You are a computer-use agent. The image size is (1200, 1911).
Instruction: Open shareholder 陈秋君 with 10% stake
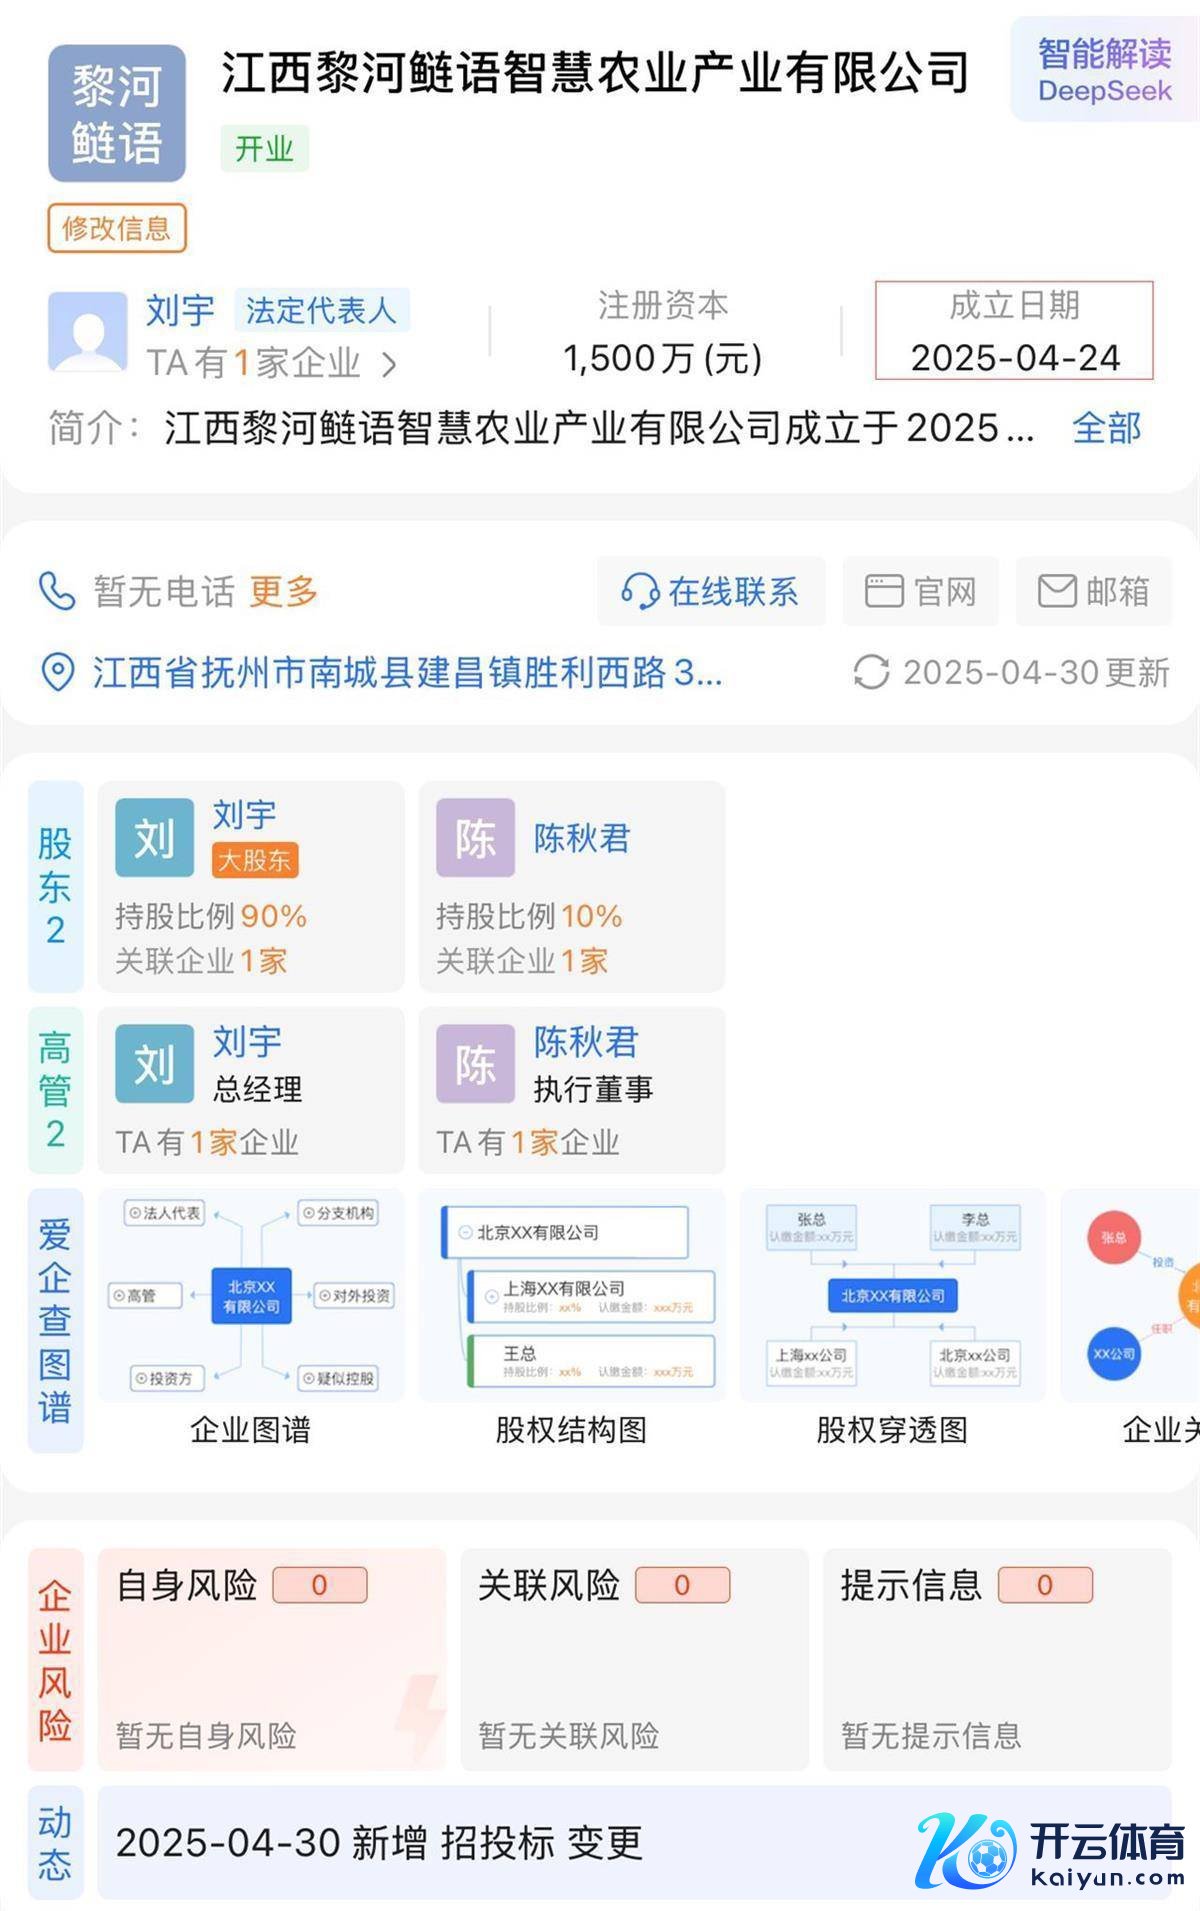(571, 886)
